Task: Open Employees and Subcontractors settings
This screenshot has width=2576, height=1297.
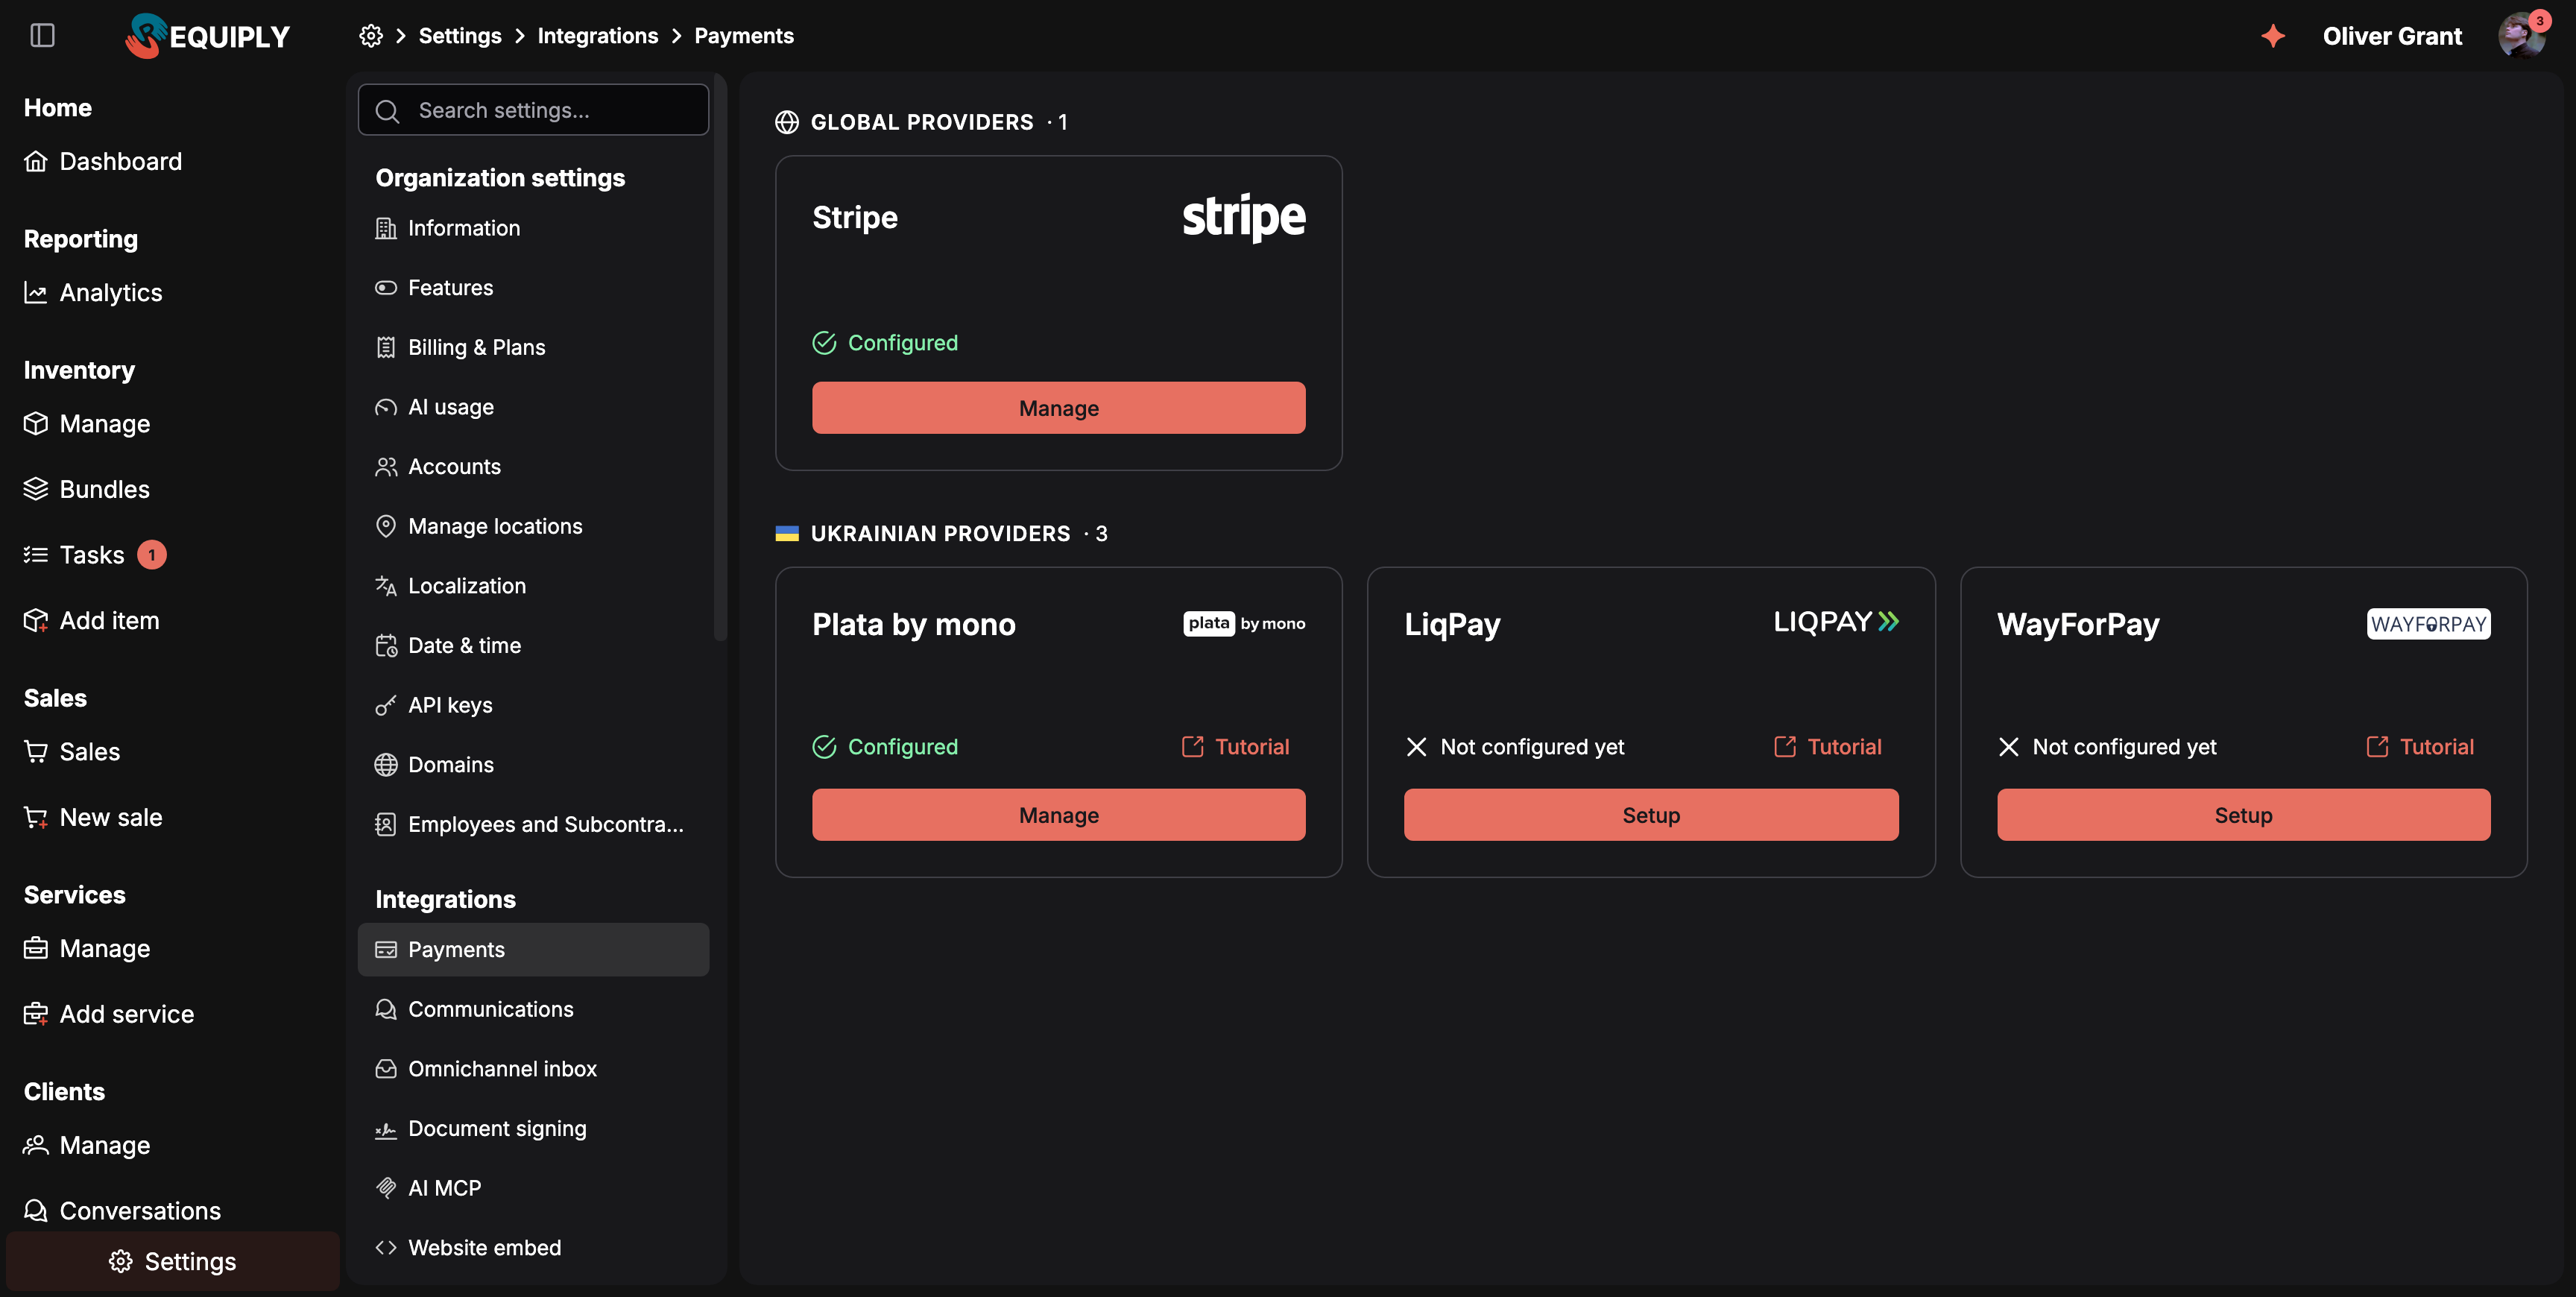Action: pos(533,825)
